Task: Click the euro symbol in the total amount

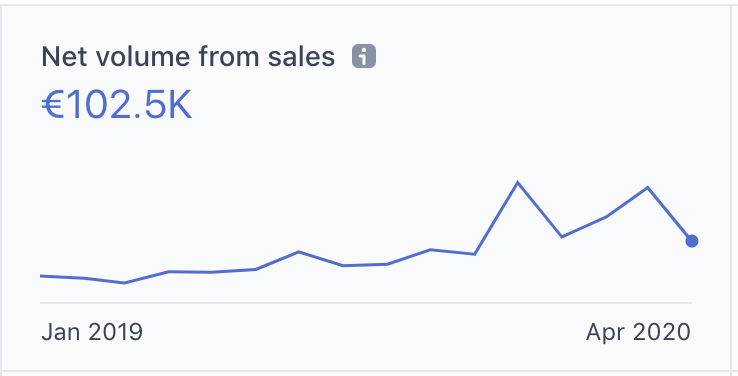Action: pos(53,106)
